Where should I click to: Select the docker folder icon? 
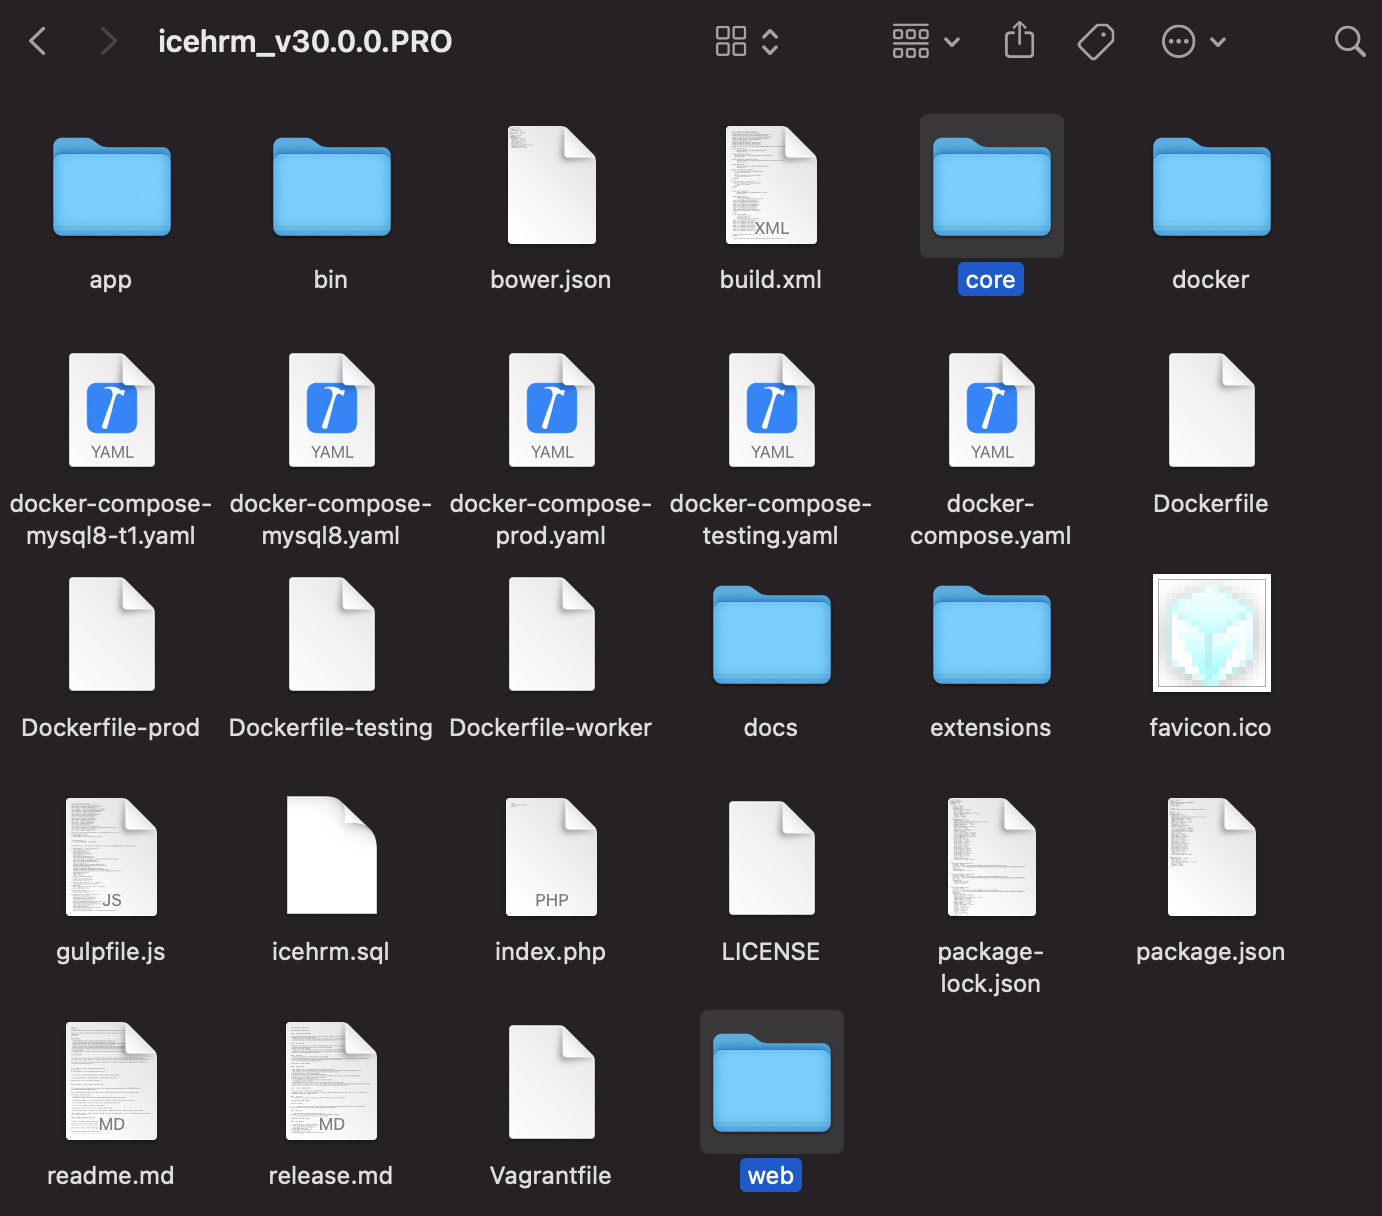(x=1211, y=187)
